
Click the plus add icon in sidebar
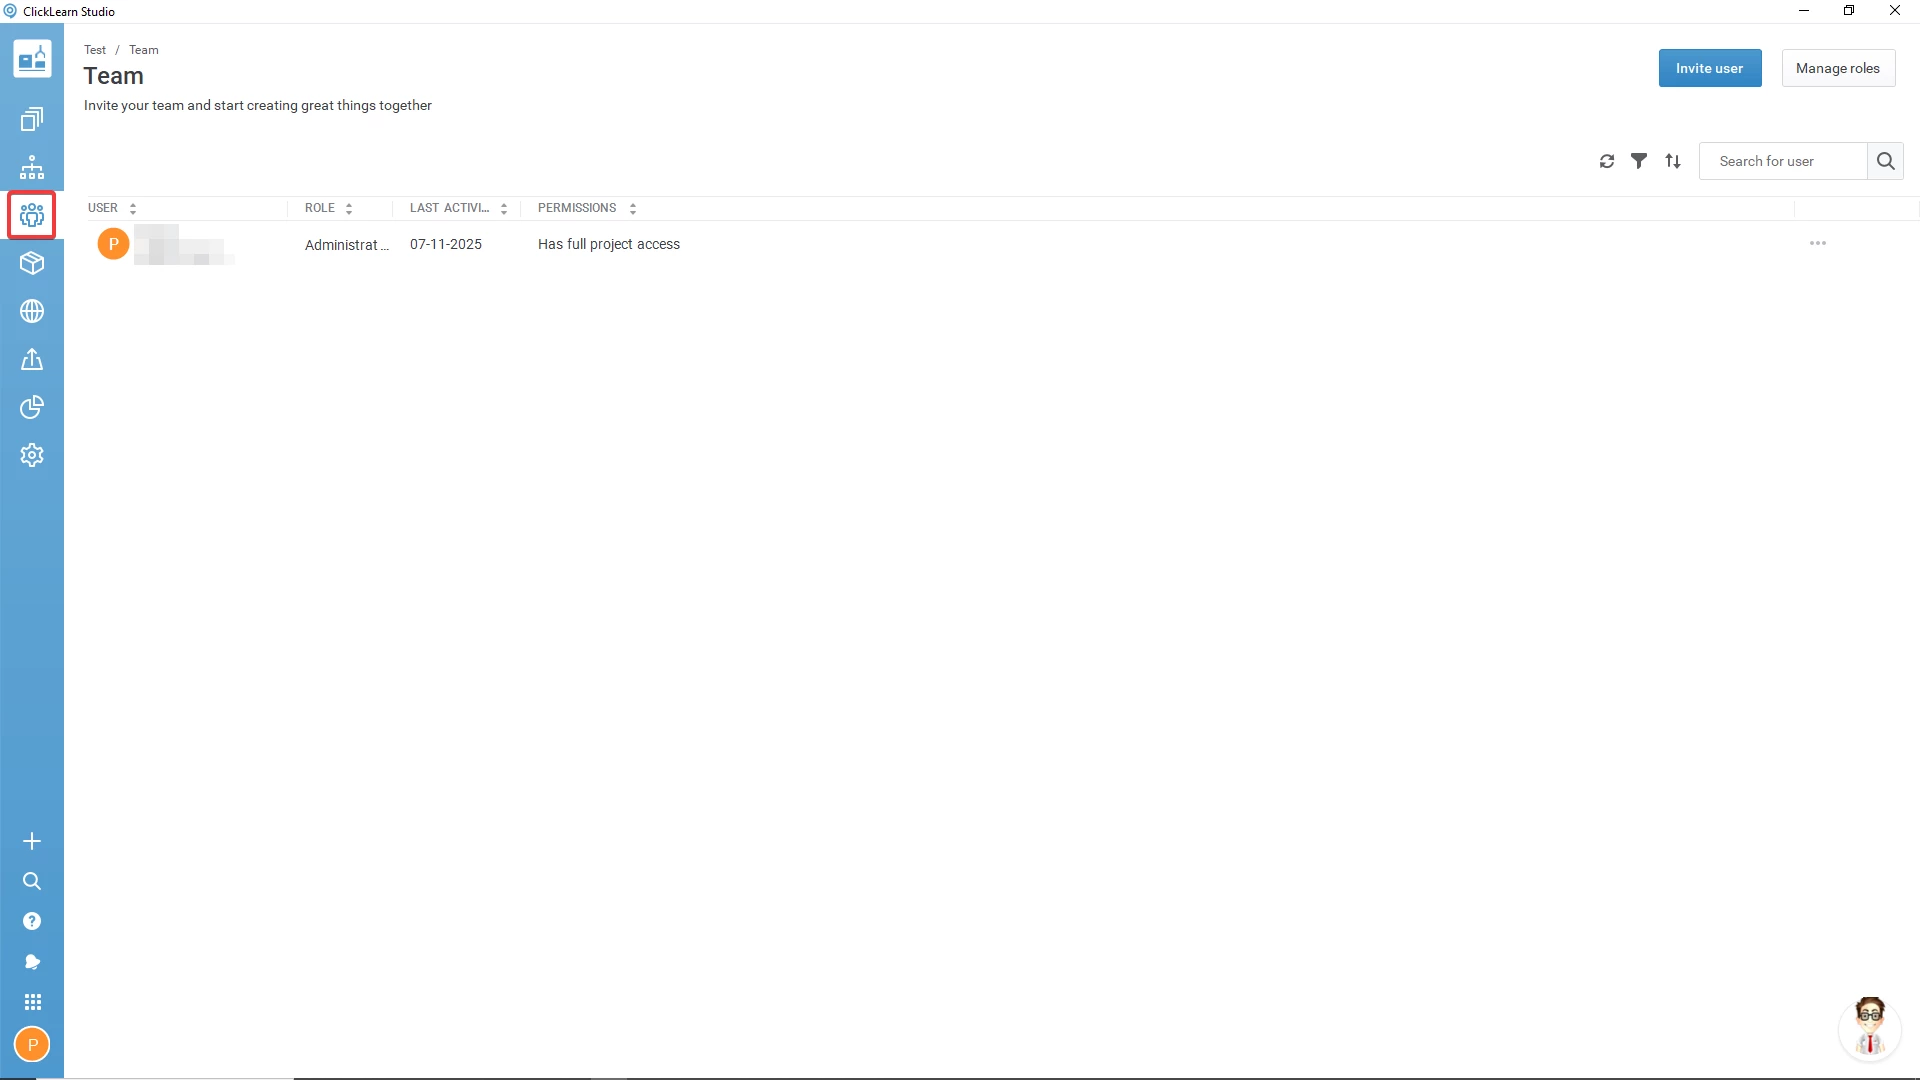coord(32,841)
